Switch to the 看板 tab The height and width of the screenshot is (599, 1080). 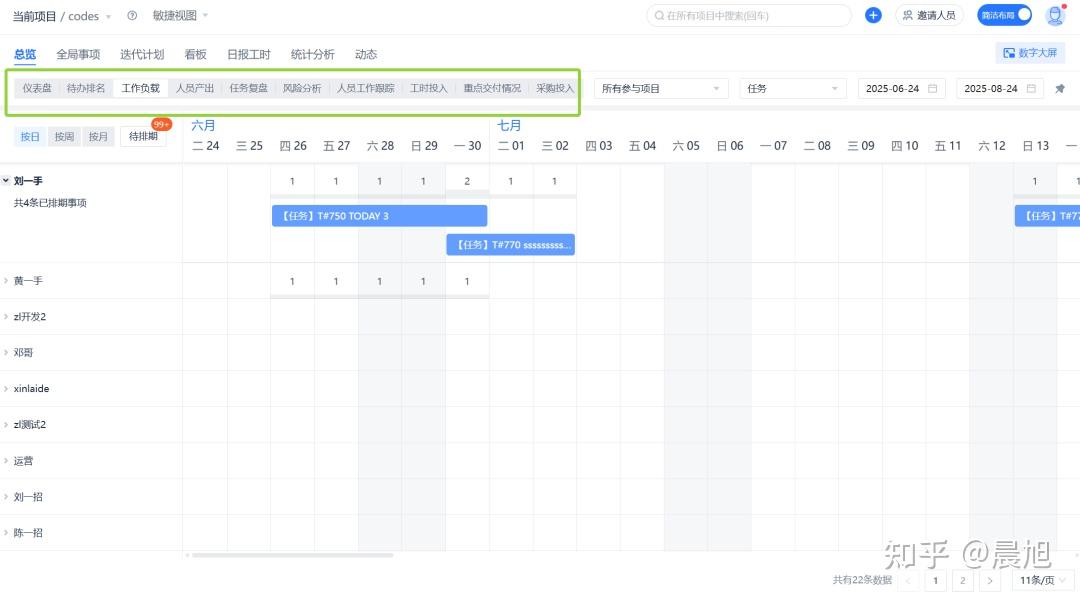point(195,54)
